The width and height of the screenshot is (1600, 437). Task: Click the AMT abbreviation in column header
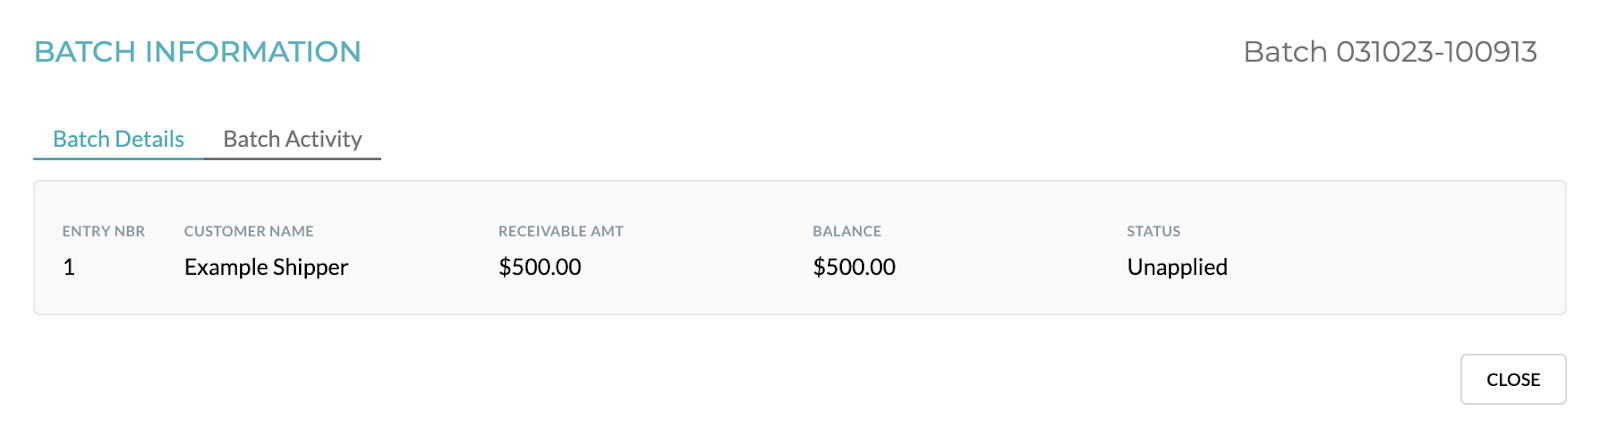click(608, 231)
